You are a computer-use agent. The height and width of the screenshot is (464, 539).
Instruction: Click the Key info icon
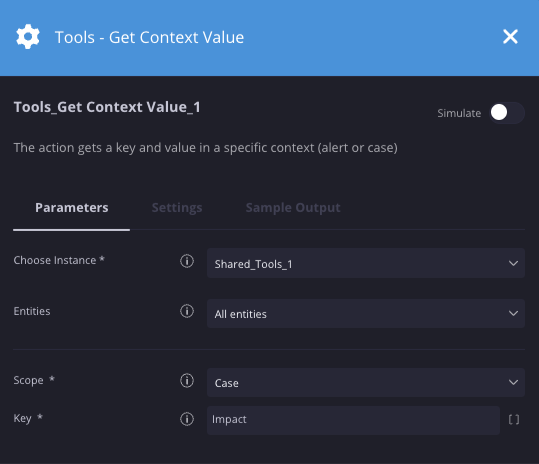(187, 419)
